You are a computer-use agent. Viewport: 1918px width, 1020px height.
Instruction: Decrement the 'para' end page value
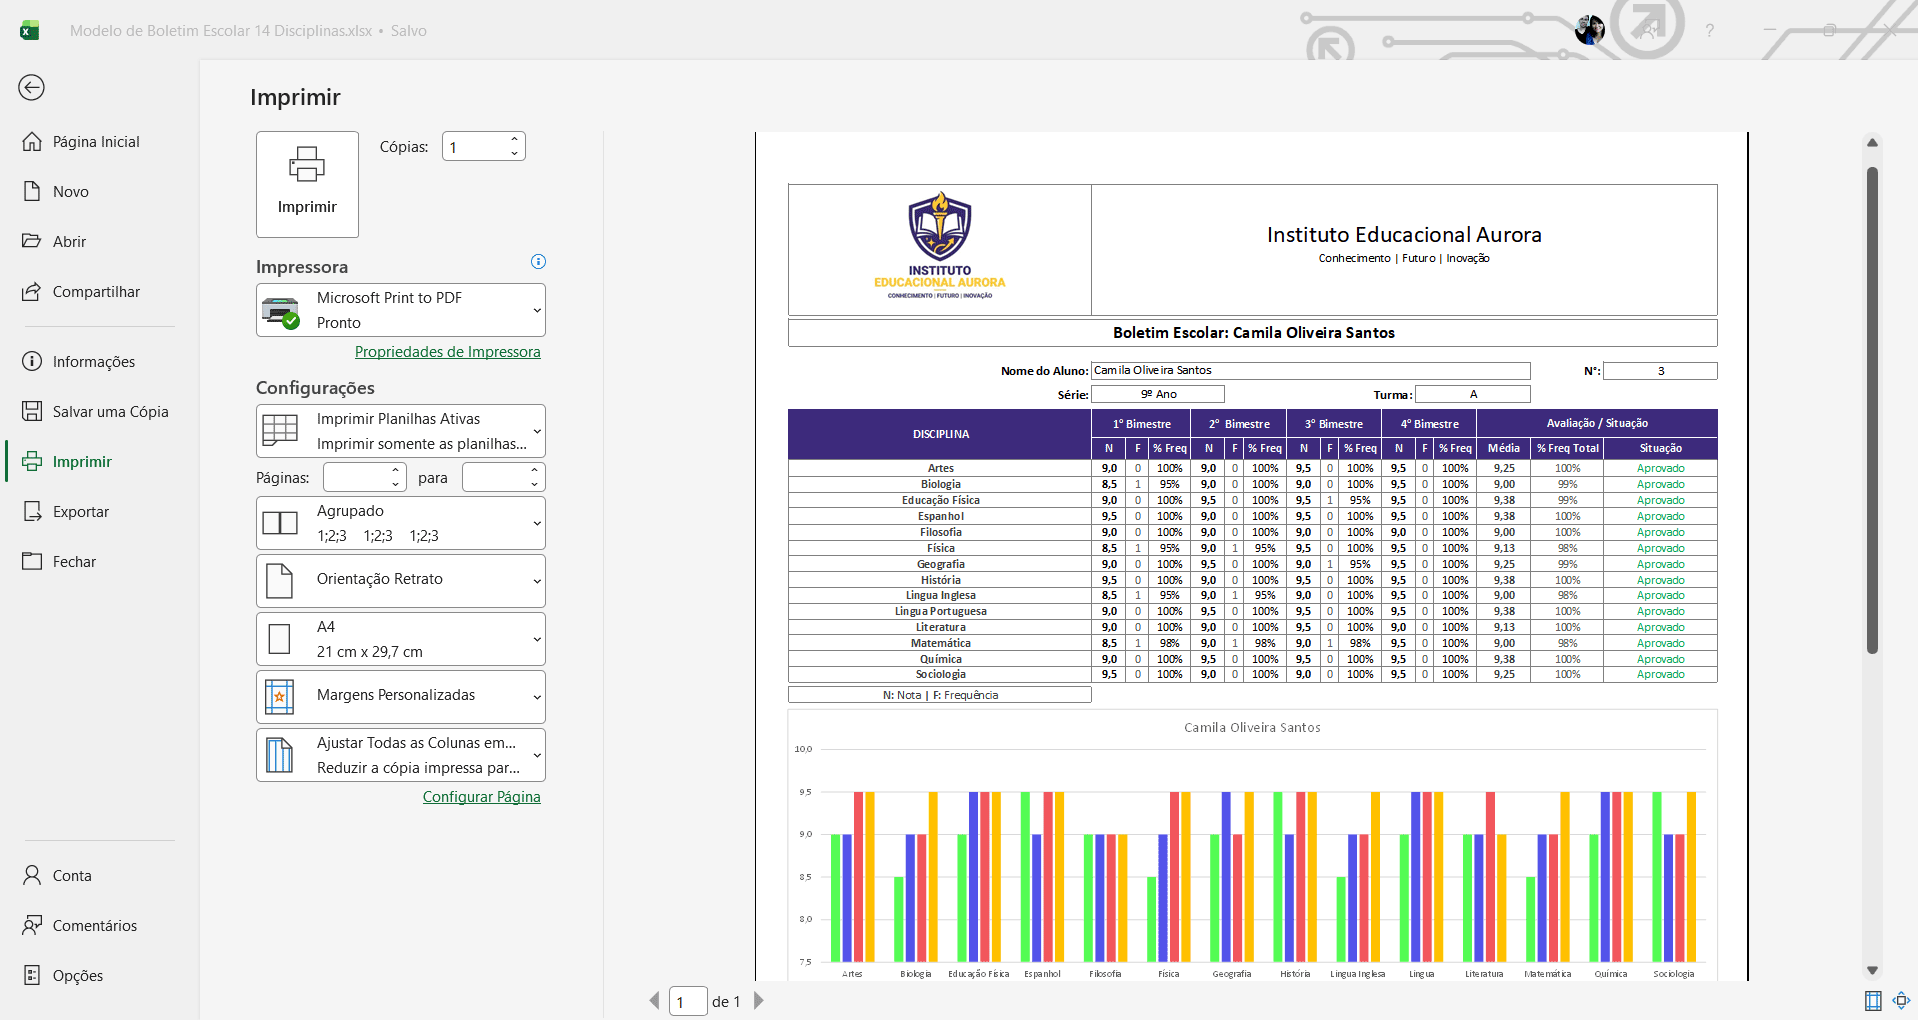click(x=535, y=484)
